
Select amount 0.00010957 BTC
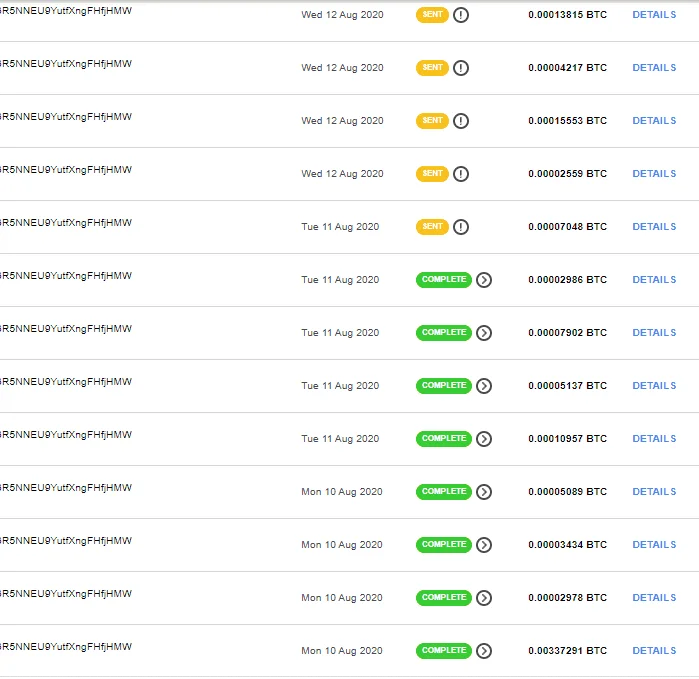(567, 439)
